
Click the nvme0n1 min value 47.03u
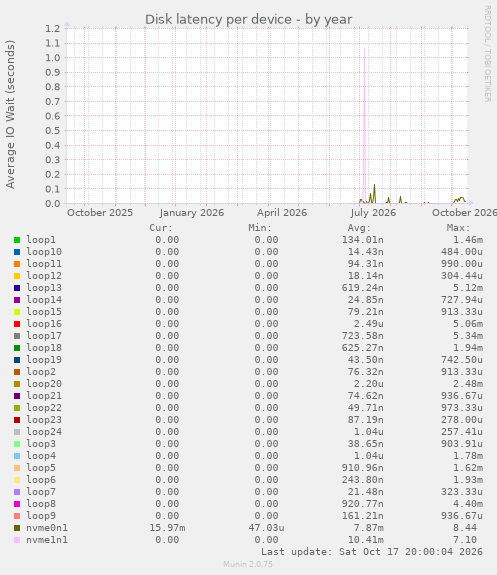(266, 528)
